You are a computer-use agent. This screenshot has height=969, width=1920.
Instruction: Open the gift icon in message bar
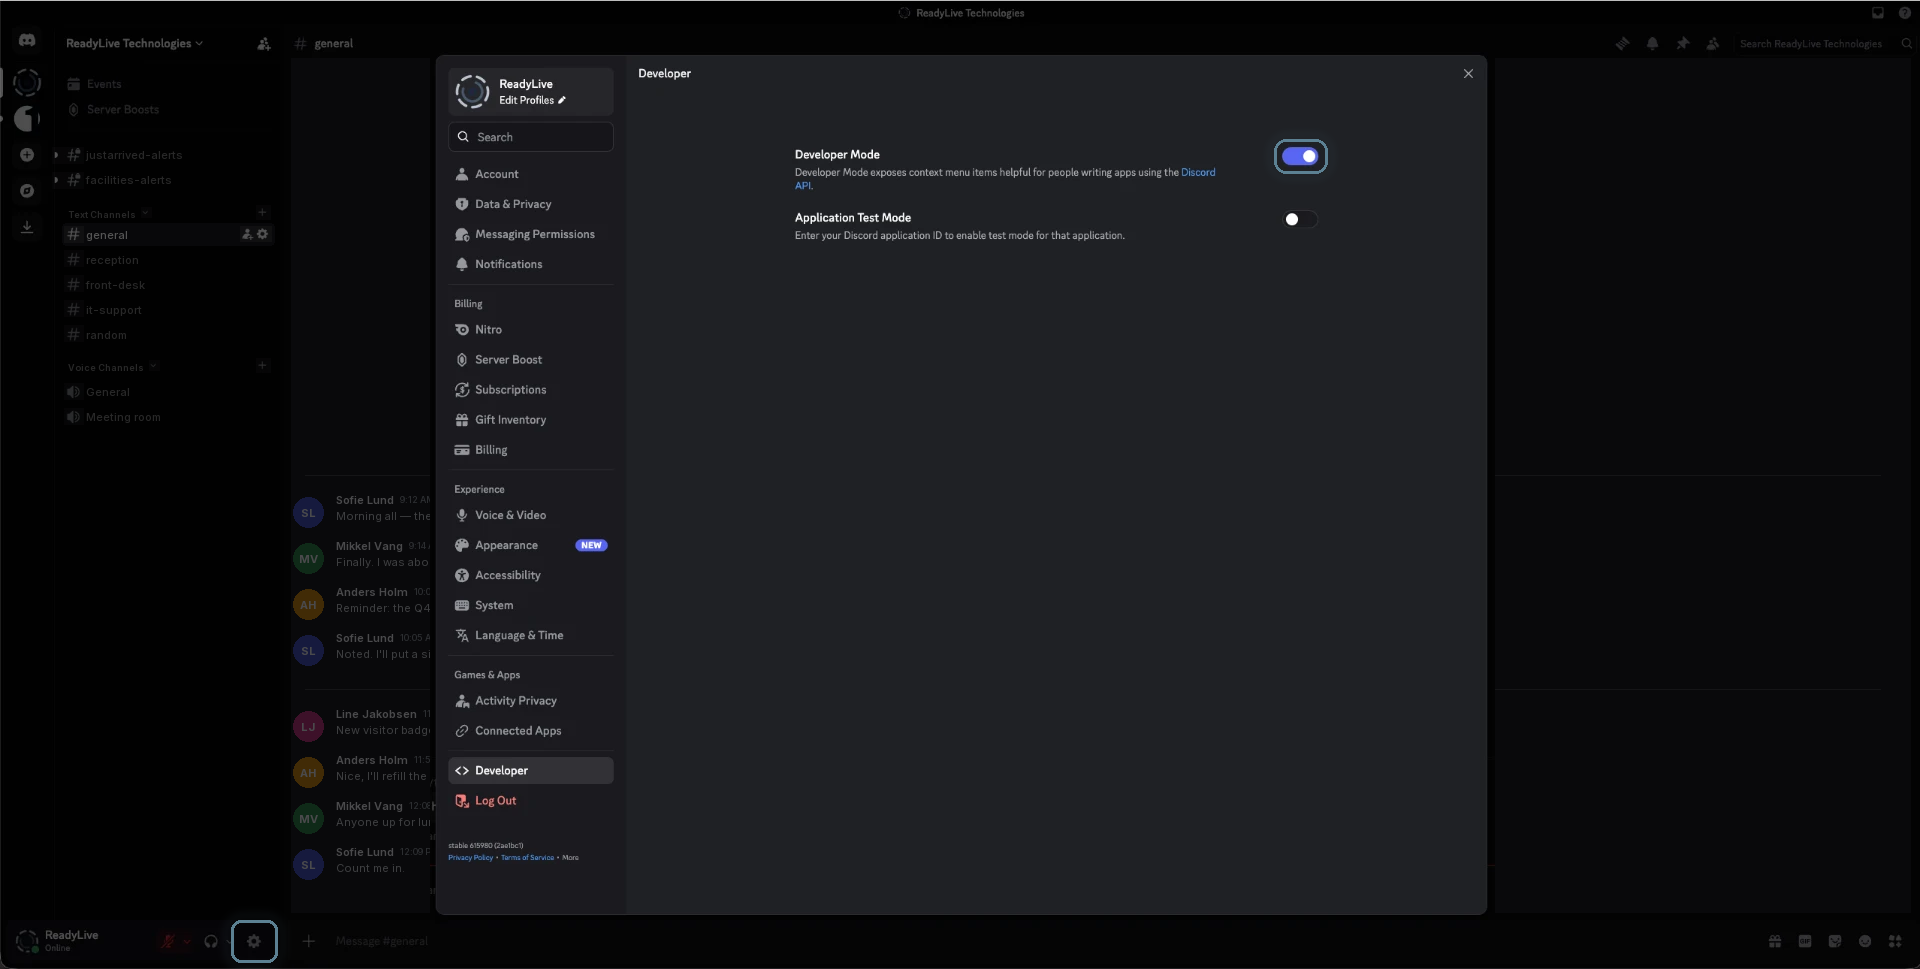pos(1775,941)
